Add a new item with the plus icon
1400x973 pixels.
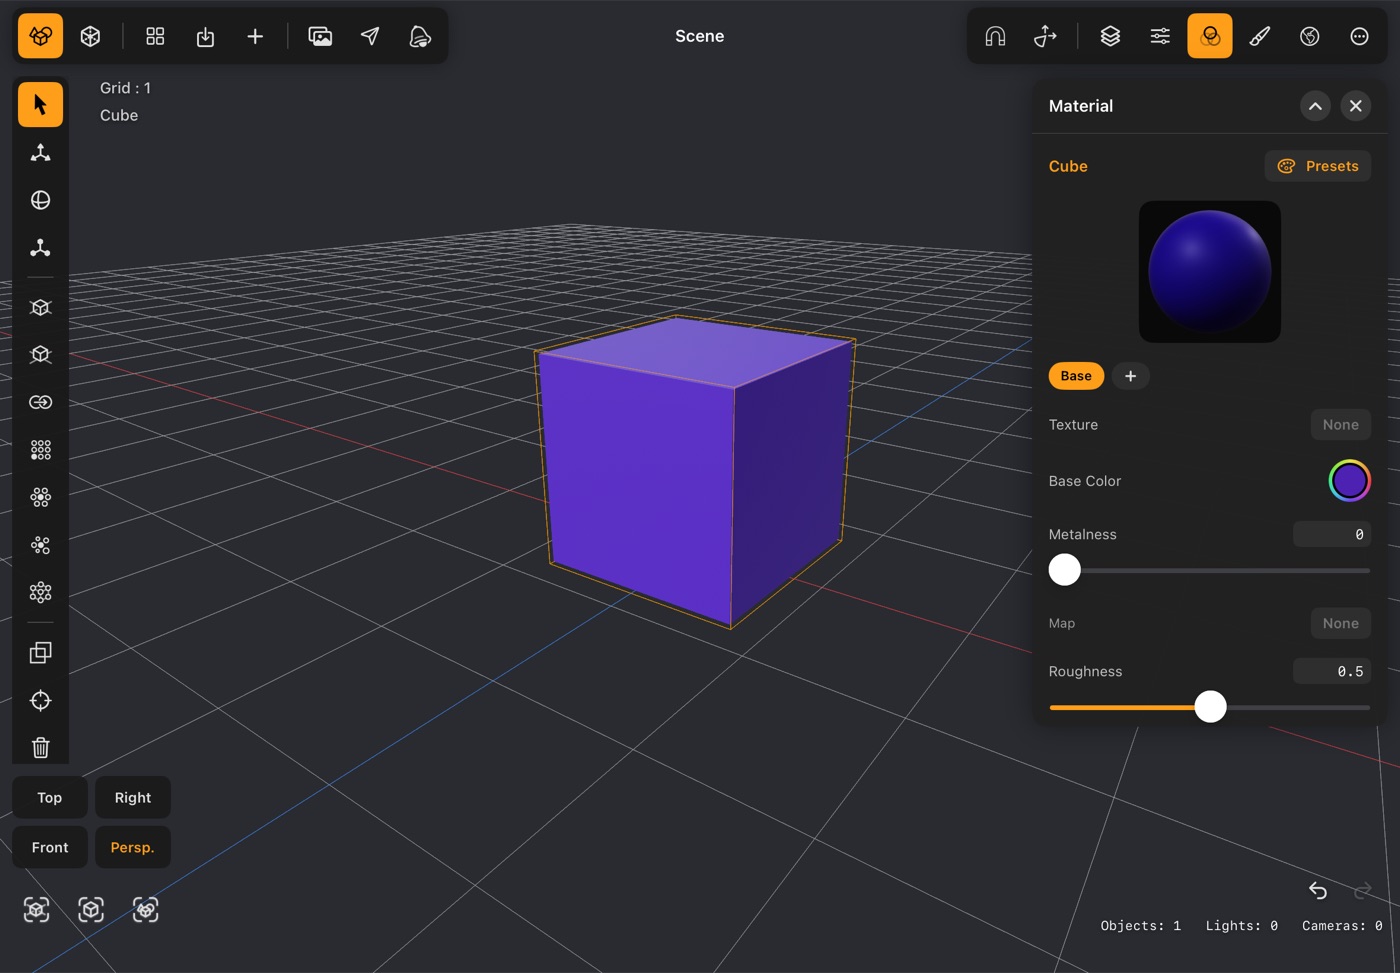coord(255,36)
